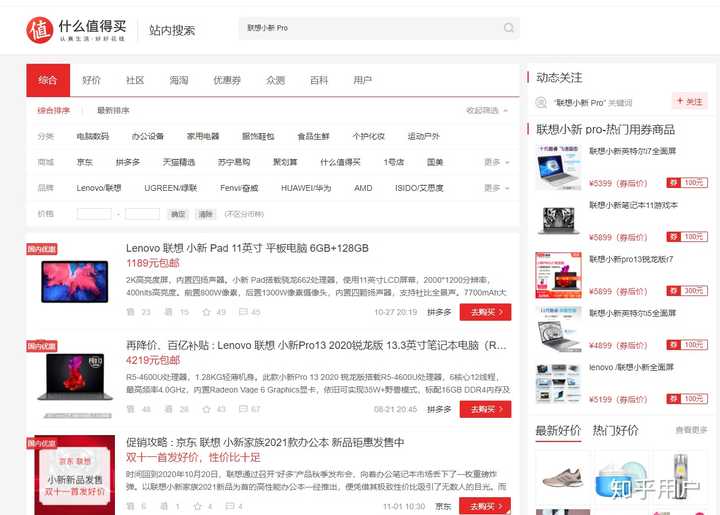Screen dimensions: 720x515
Task: Open the sneaker product thumbnail
Action: [562, 477]
